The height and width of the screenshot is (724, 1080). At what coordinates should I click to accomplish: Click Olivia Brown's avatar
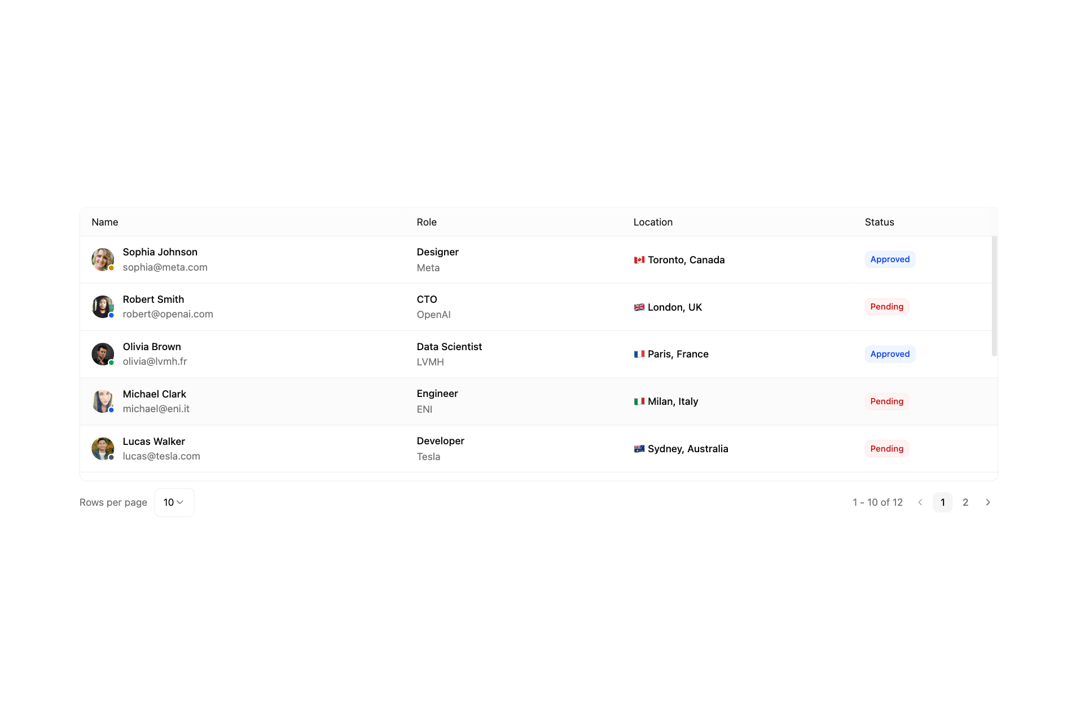(103, 354)
